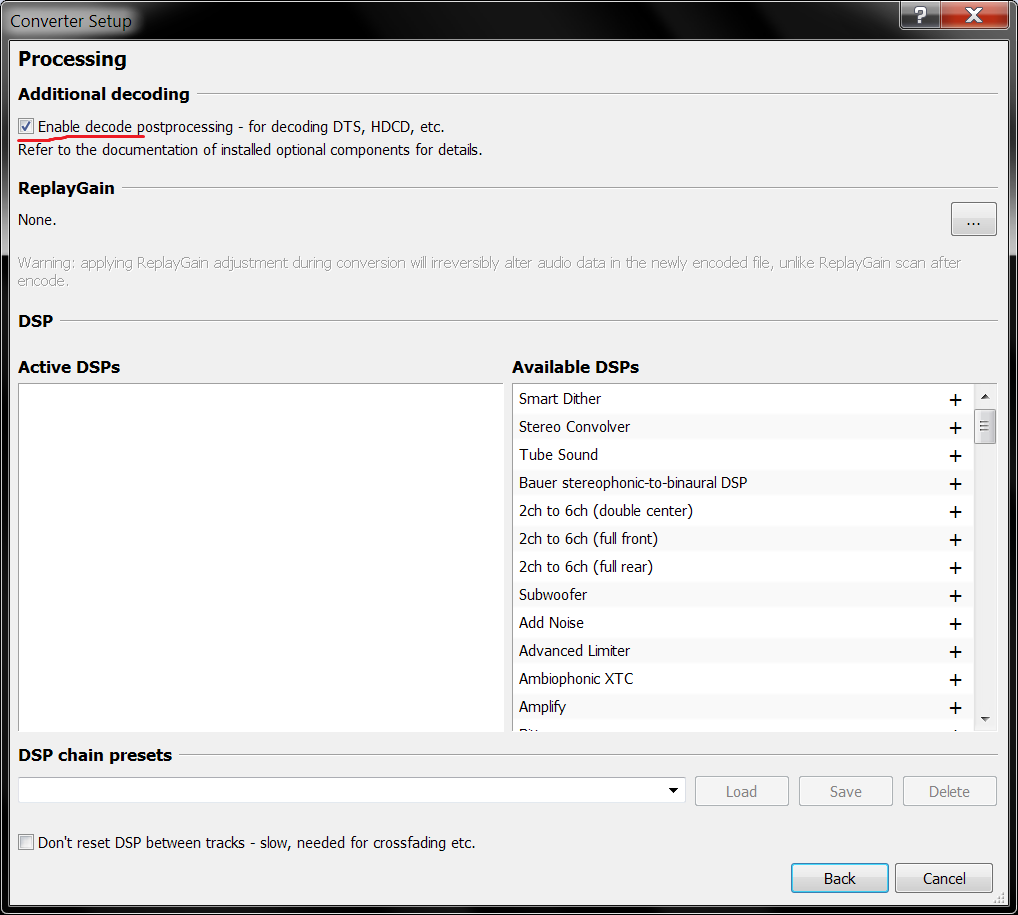Select 2ch to 6ch (full front) entry
Screen dimensions: 1018x915
click(x=588, y=539)
